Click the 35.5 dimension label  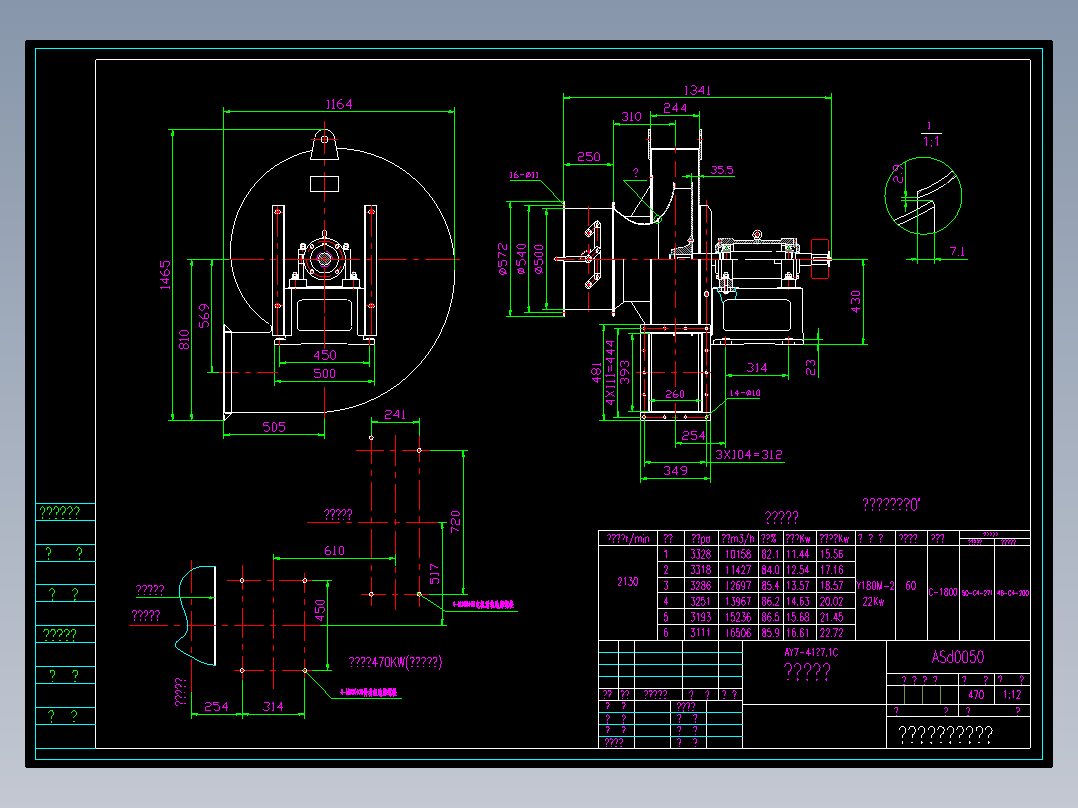click(722, 170)
